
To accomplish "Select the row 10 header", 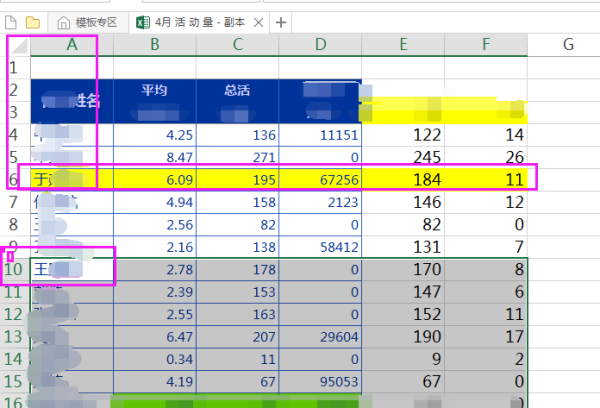I will click(x=17, y=269).
